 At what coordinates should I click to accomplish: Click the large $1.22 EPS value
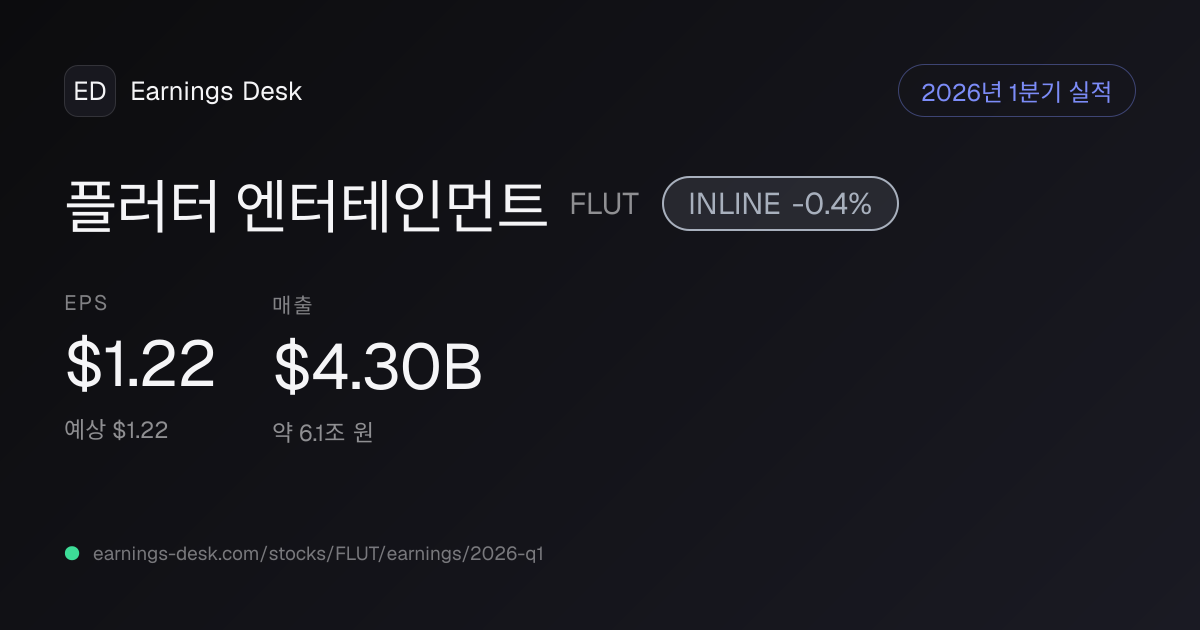point(140,365)
